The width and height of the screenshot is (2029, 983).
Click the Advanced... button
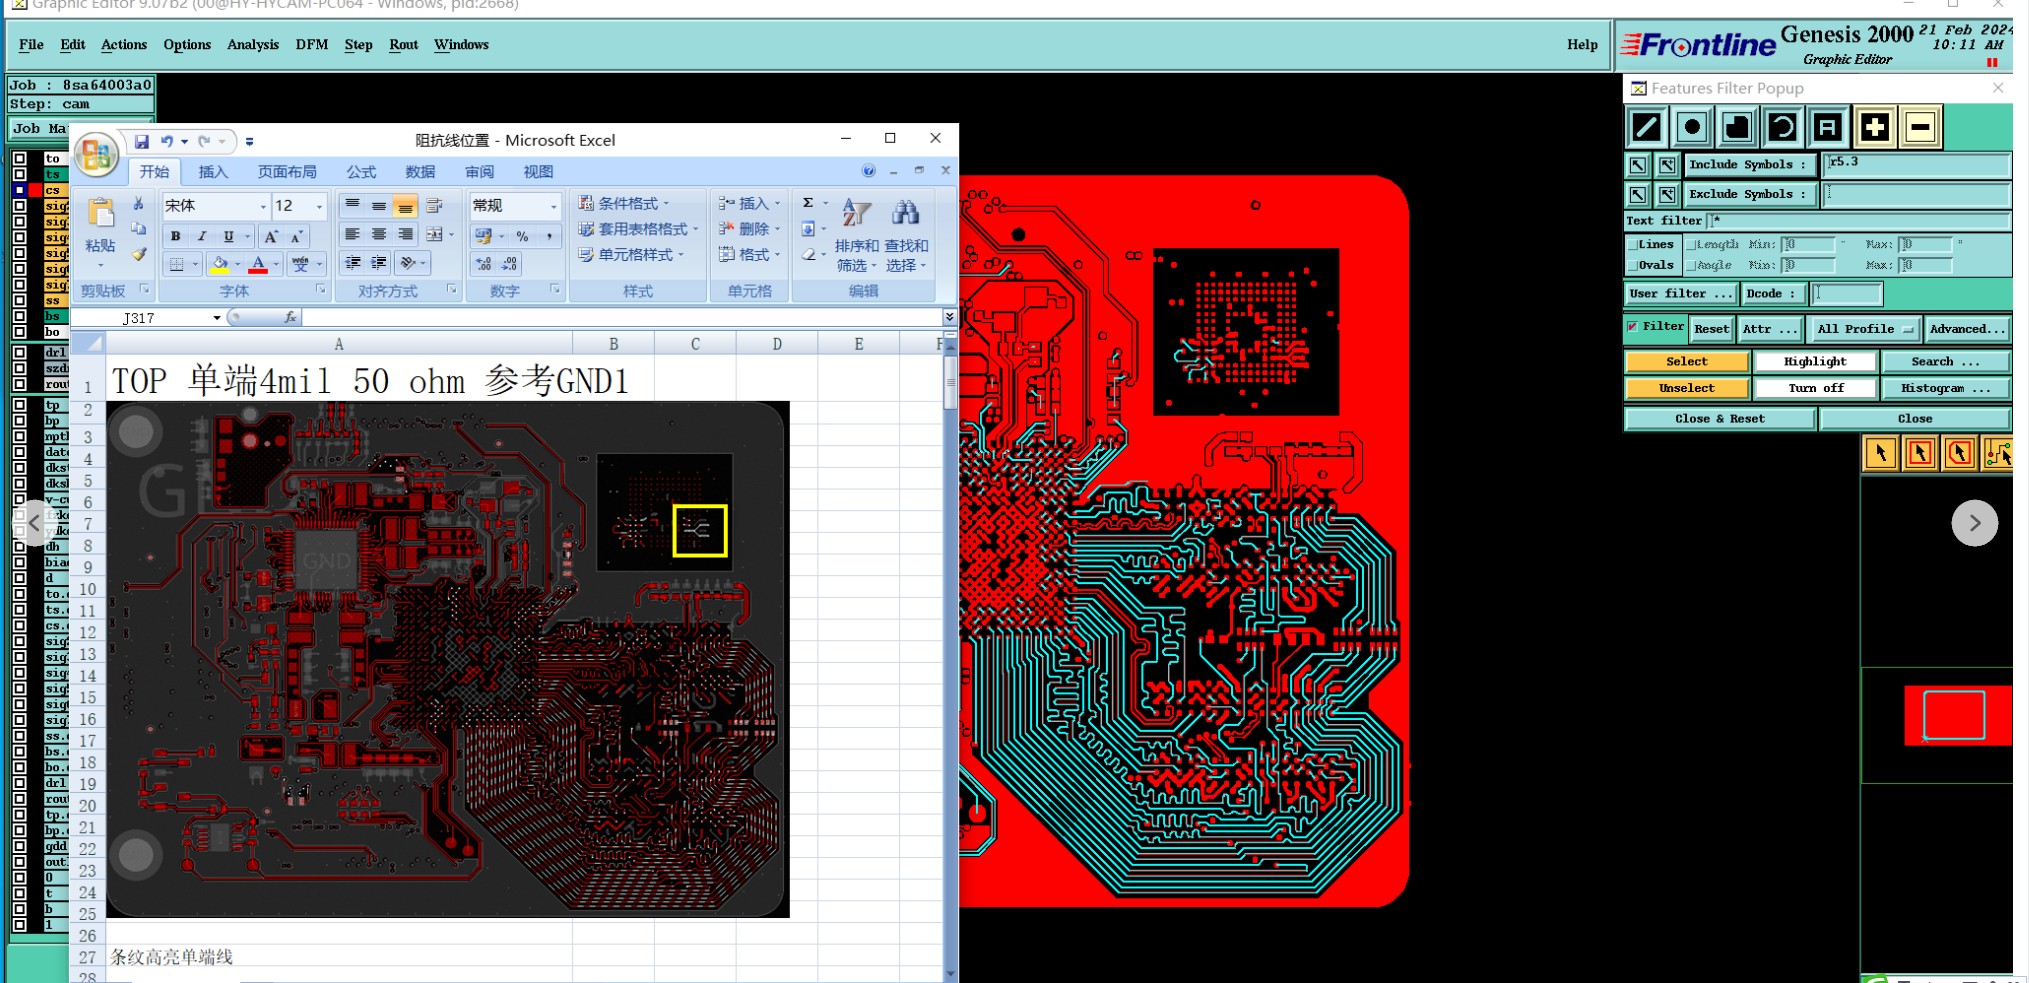point(1967,329)
